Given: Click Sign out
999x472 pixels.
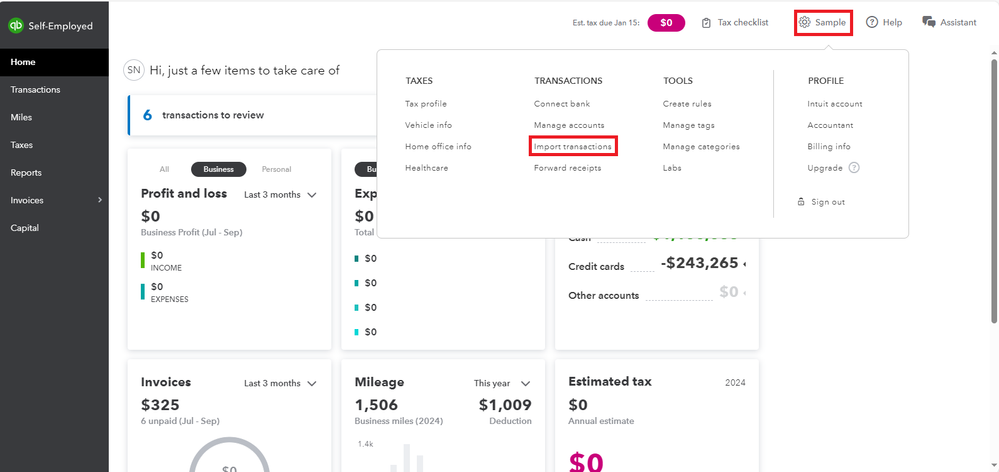Looking at the screenshot, I should pos(828,202).
